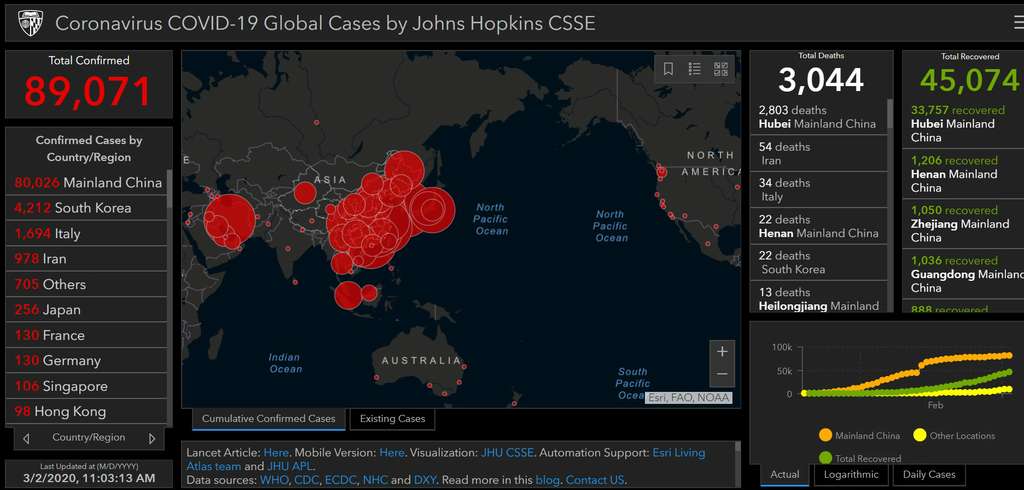
Task: Click the Heilongjiang 13 deaths entry
Action: pos(818,298)
